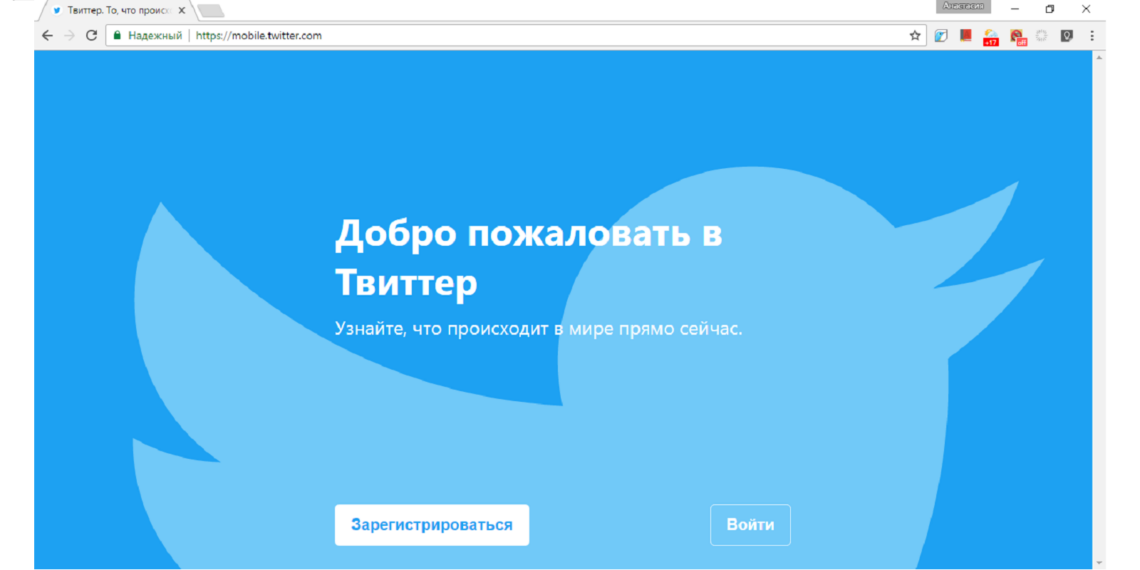Click the mobile.twitter.com address bar
This screenshot has height=570, width=1140.
[500, 35]
